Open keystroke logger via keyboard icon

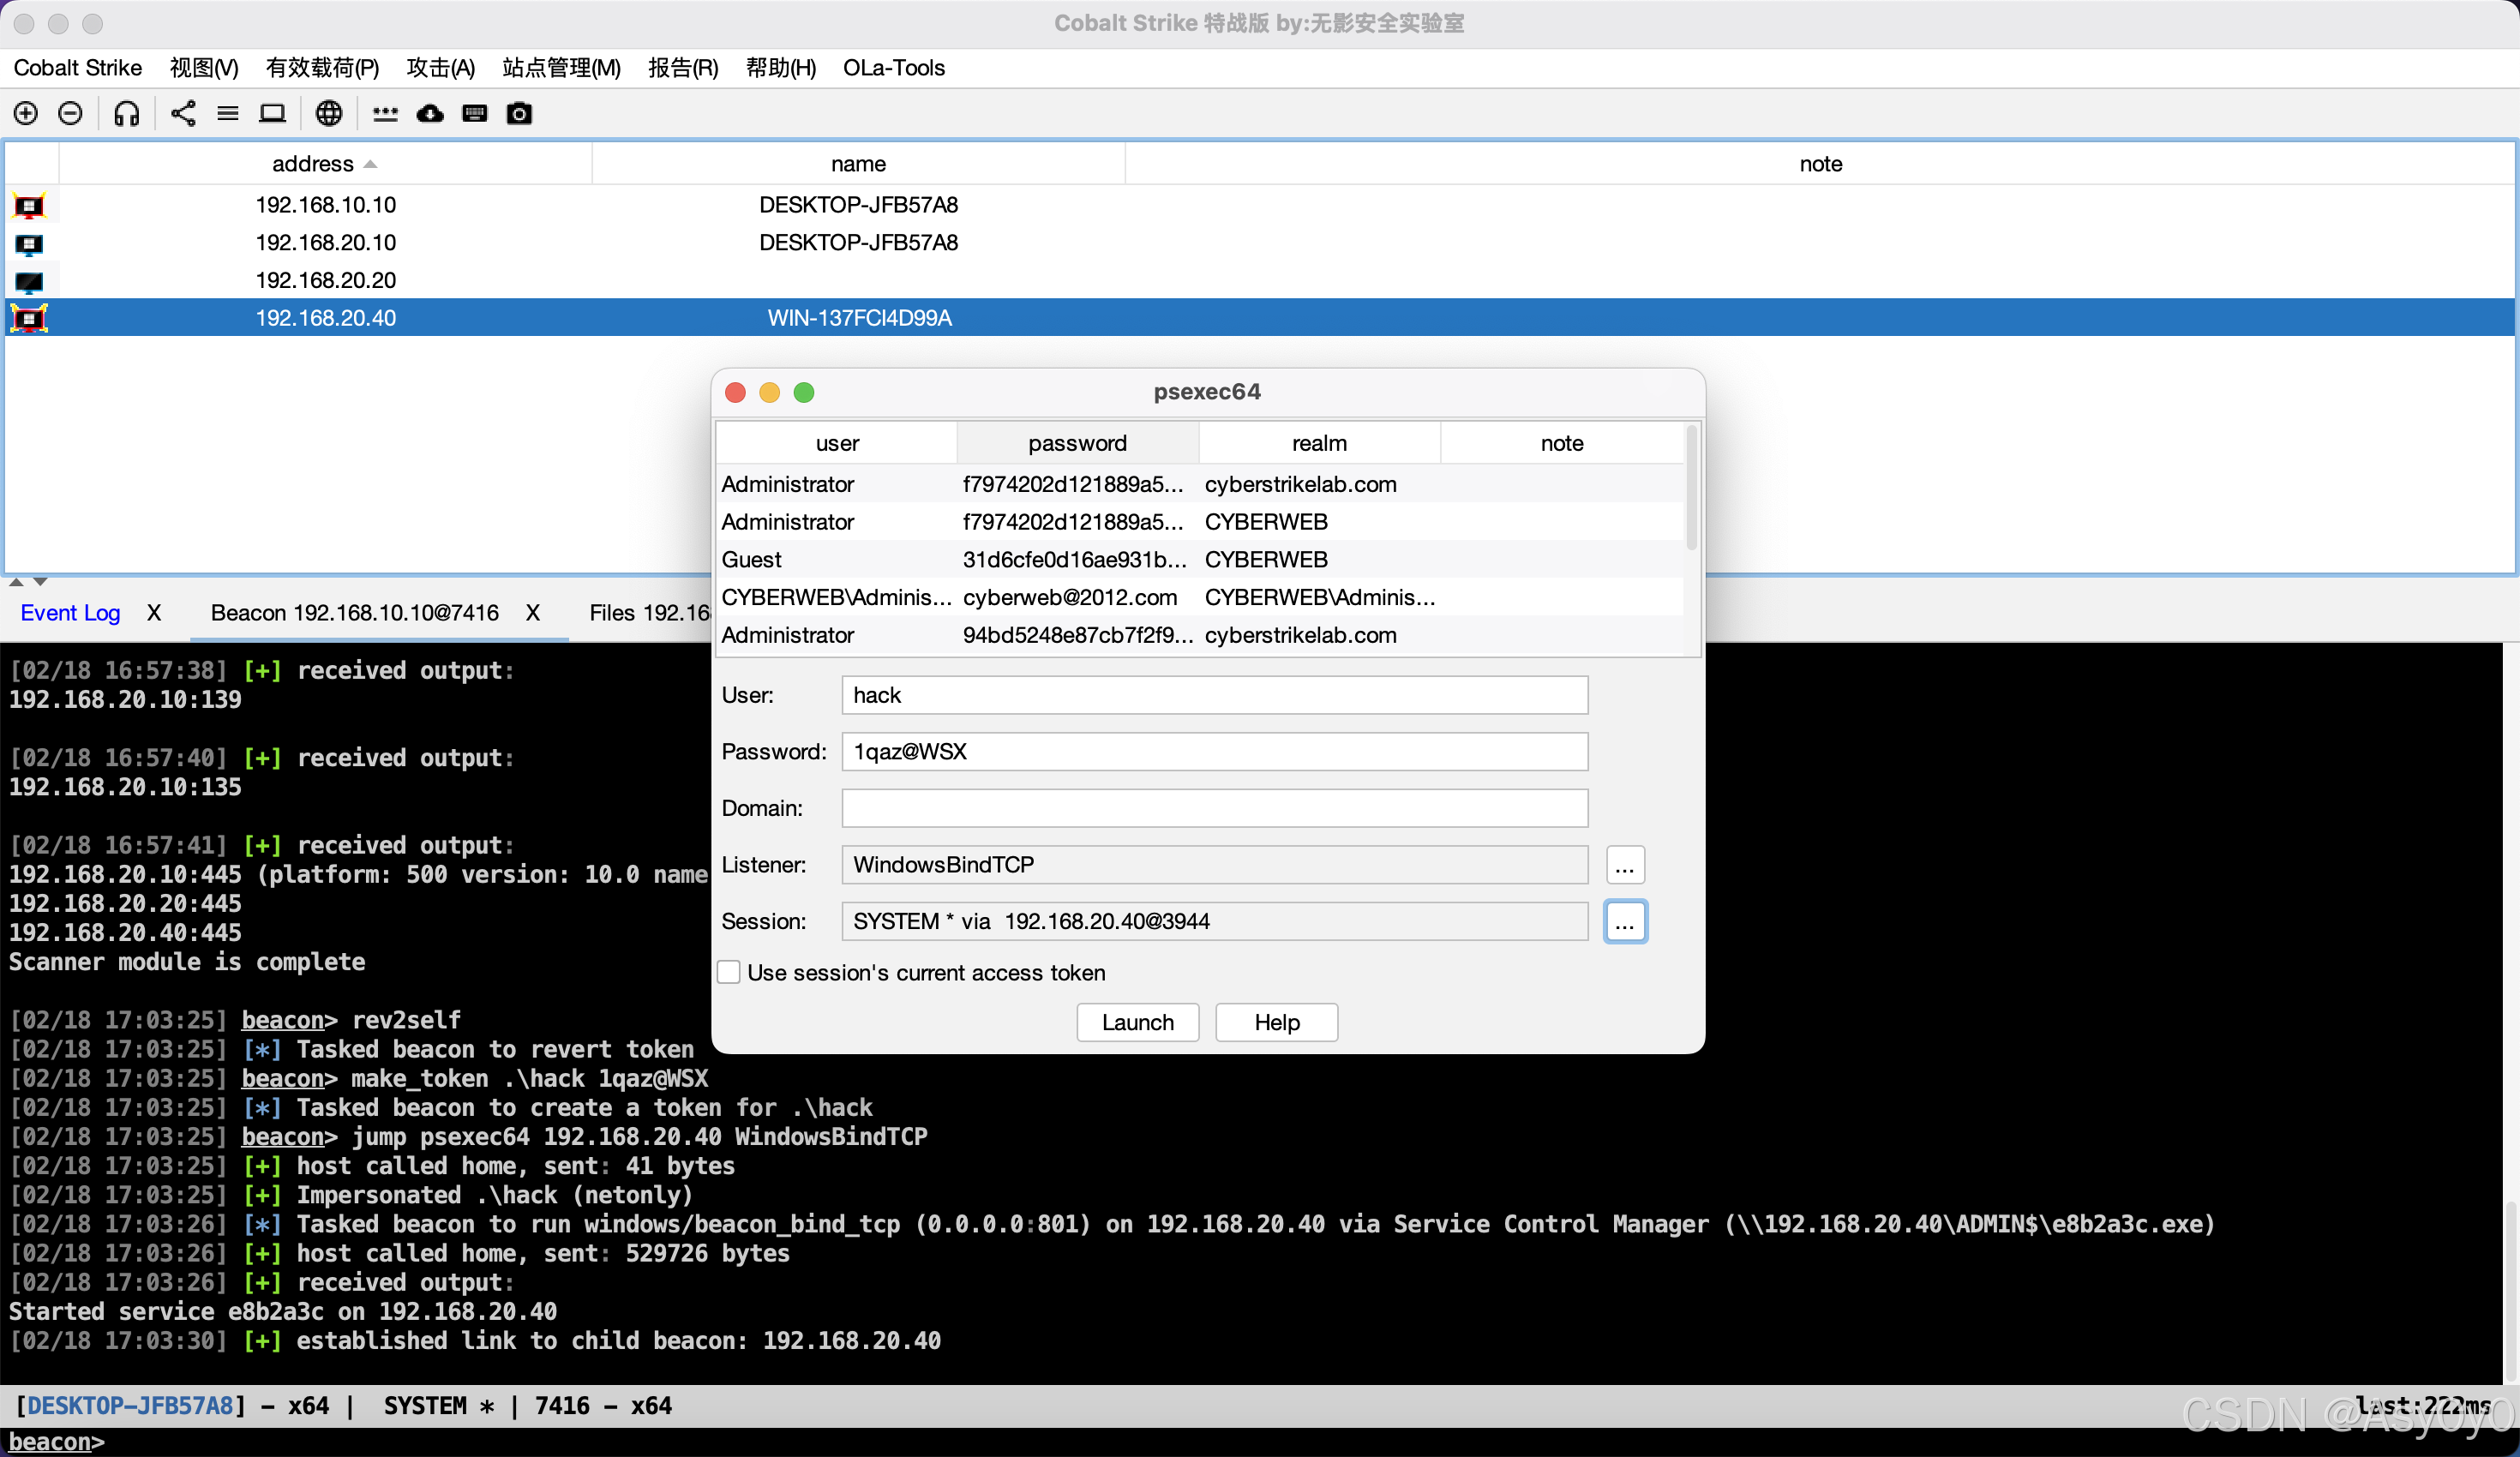(x=475, y=113)
